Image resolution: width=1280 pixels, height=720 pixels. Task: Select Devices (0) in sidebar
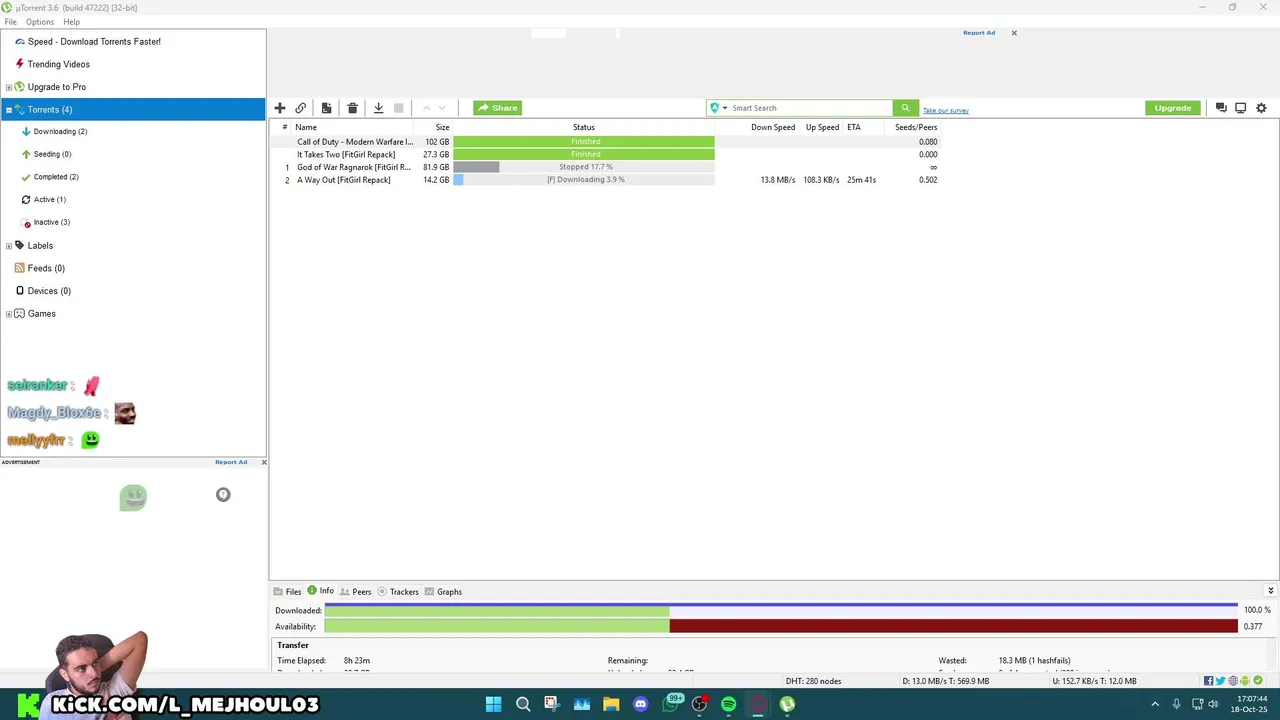coord(49,291)
